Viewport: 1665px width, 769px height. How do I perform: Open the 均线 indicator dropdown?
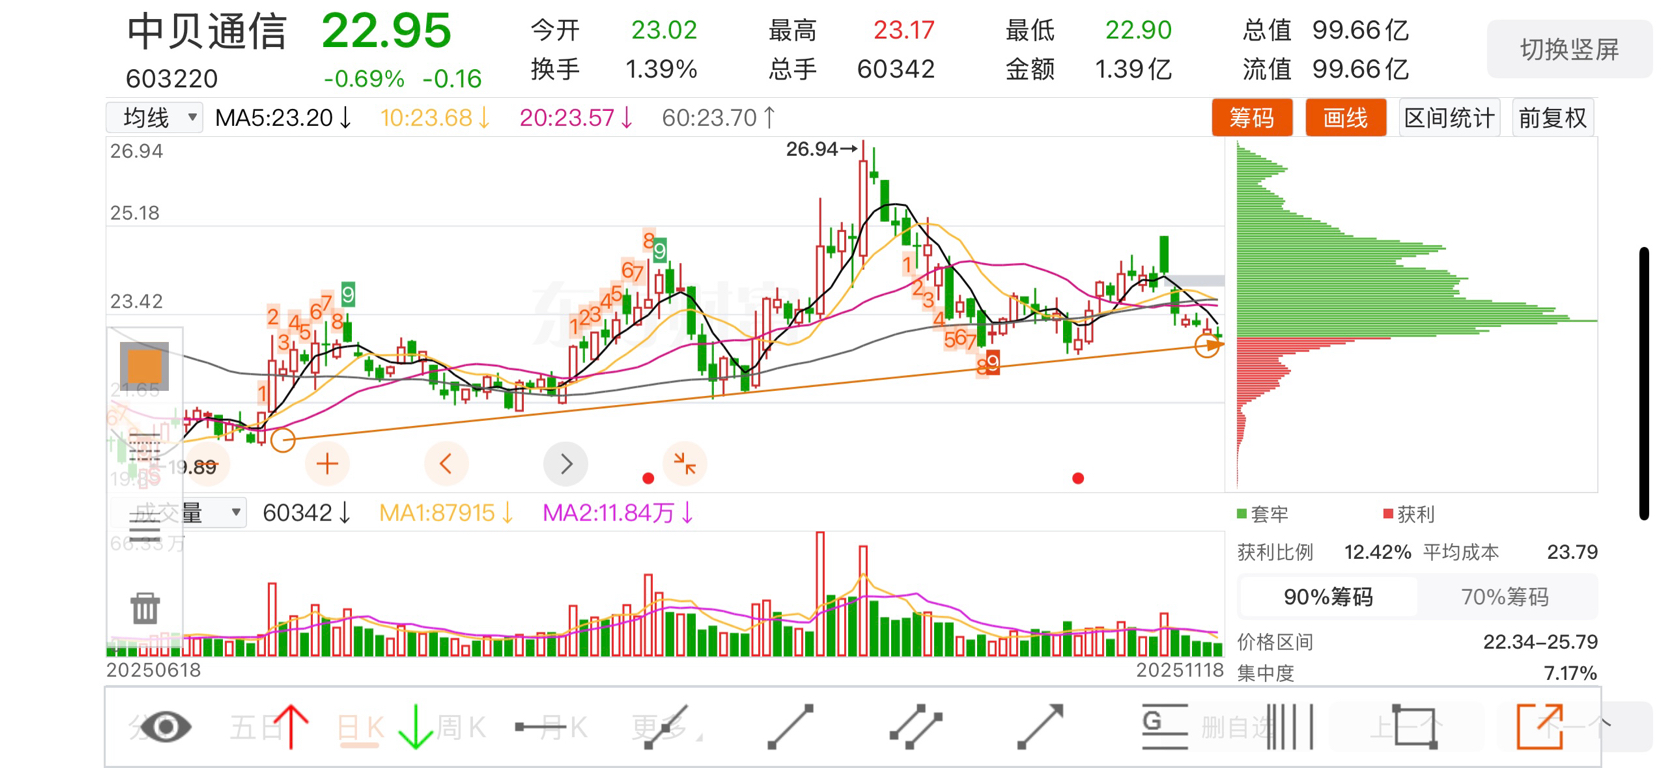[x=155, y=118]
